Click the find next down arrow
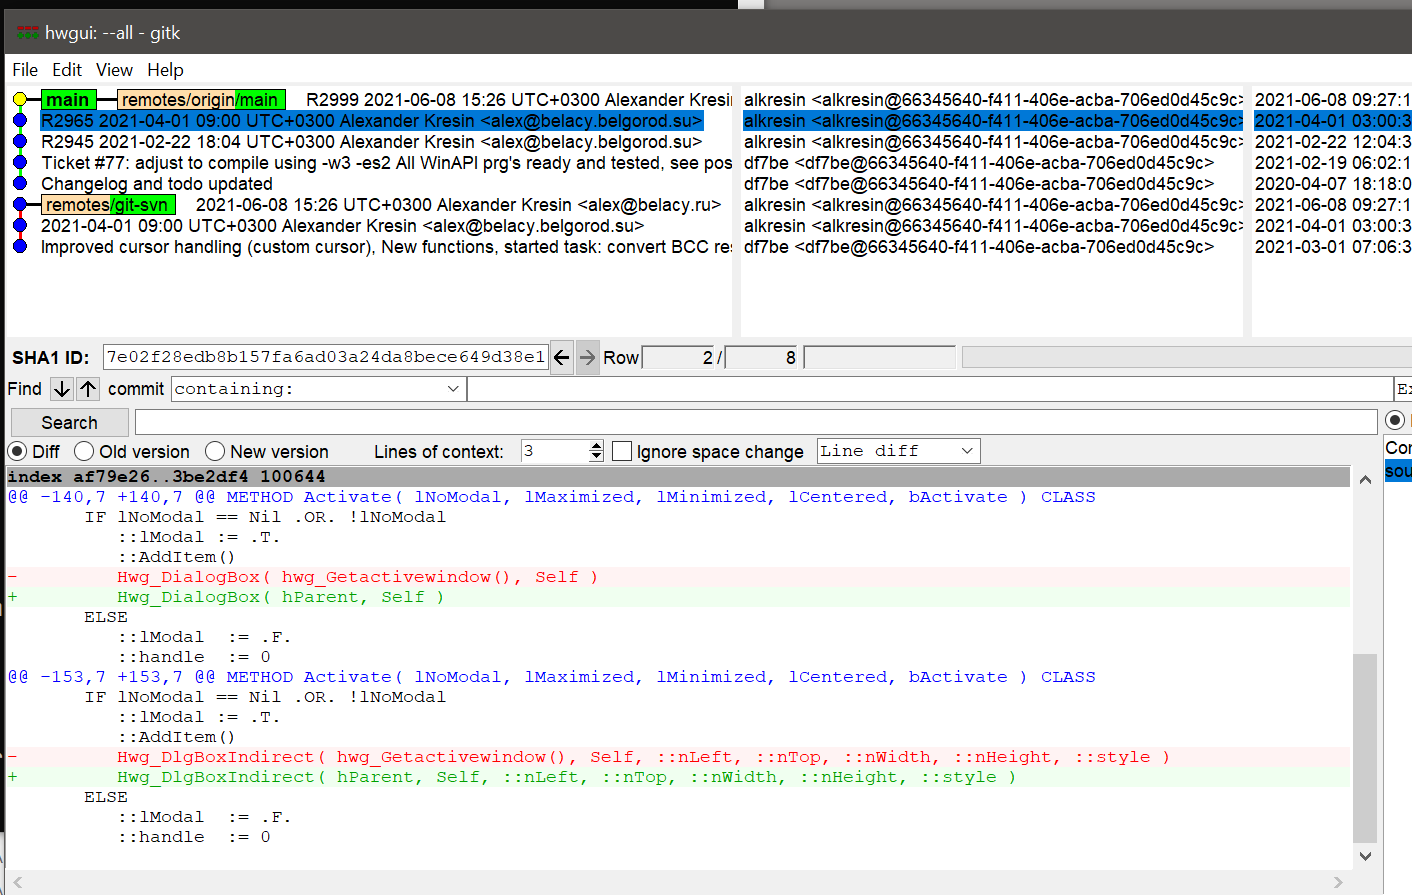 point(62,389)
